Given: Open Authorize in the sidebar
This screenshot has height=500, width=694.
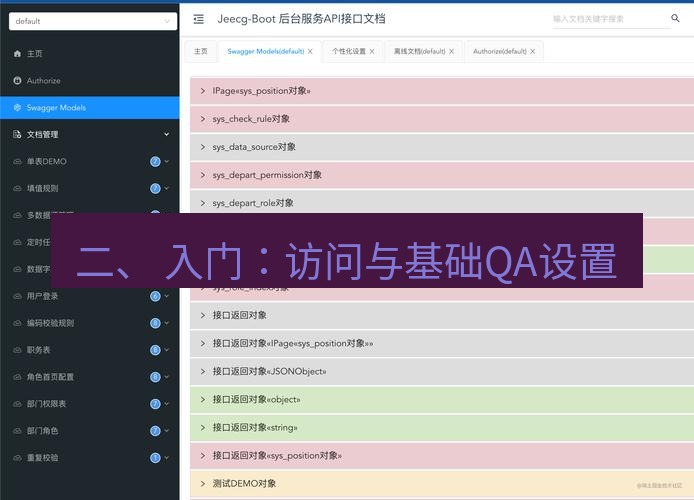Looking at the screenshot, I should click(x=90, y=81).
